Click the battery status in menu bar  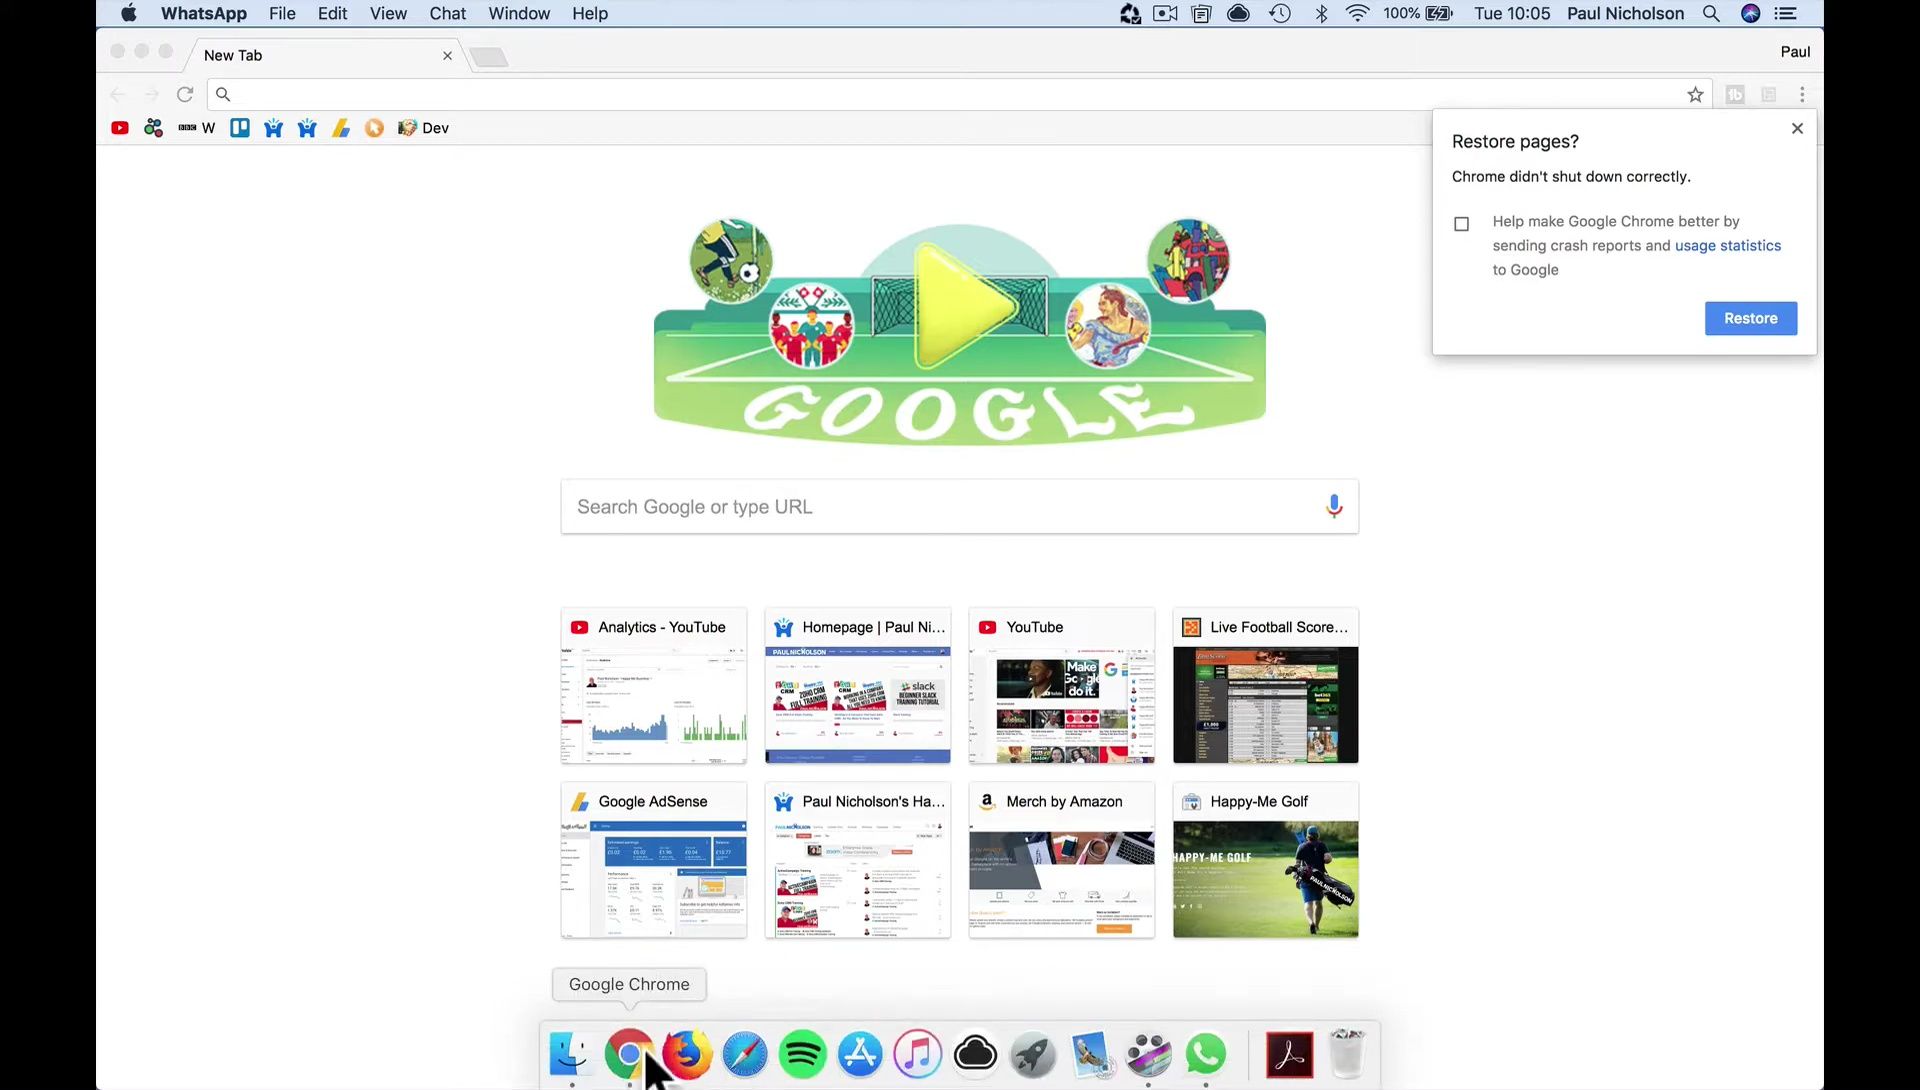coord(1418,13)
